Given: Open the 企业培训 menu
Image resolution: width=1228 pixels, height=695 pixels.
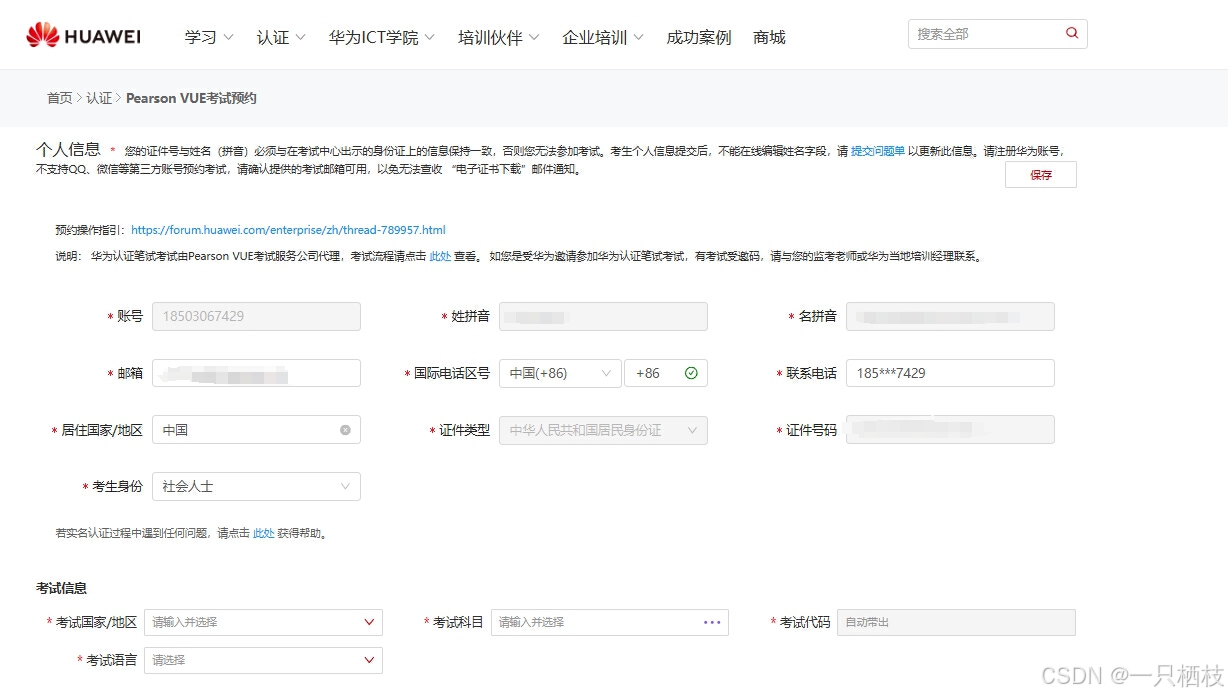Looking at the screenshot, I should click(x=603, y=37).
